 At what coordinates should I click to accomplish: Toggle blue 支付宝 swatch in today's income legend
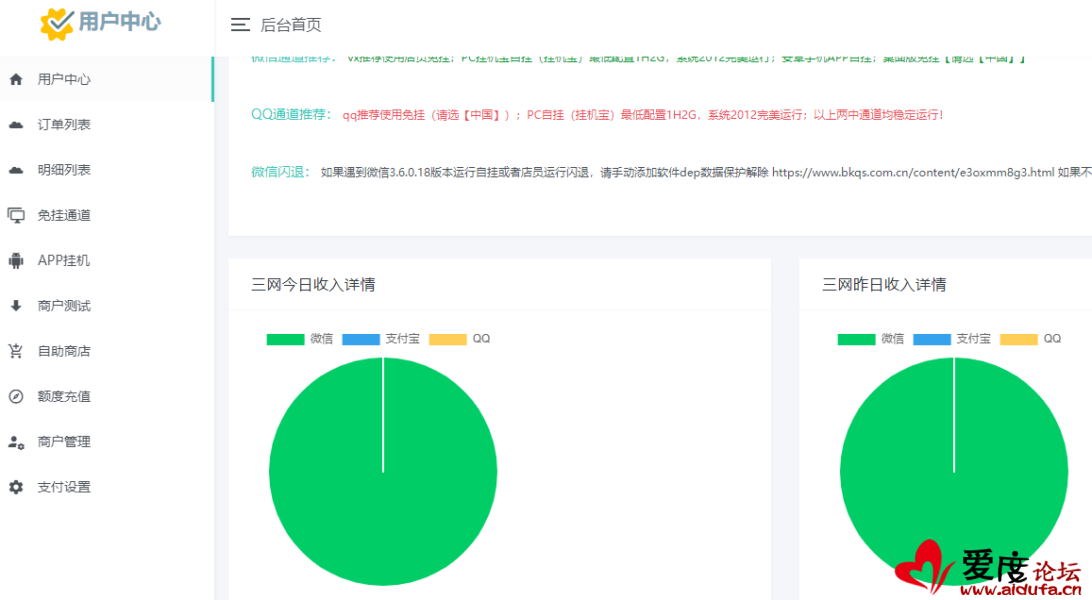[x=361, y=339]
